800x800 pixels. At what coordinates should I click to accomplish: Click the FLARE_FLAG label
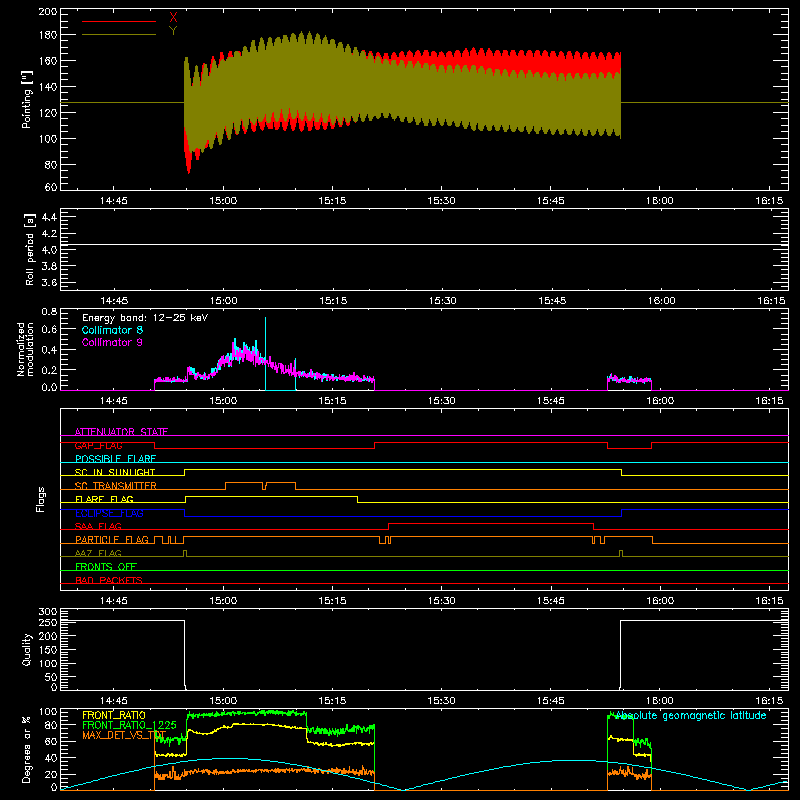click(x=104, y=499)
